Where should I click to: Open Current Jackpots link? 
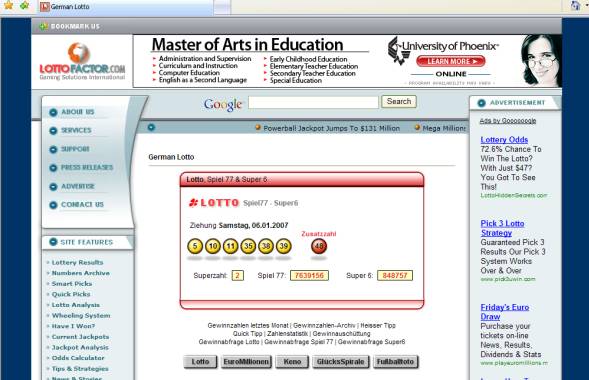click(80, 337)
